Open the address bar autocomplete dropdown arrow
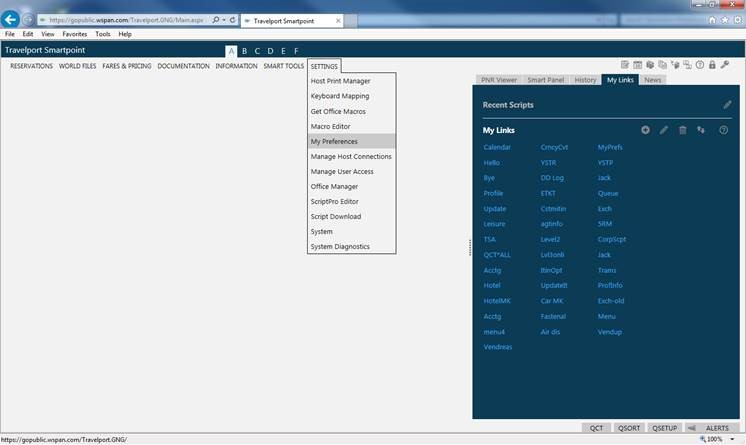This screenshot has height=445, width=746. tap(224, 20)
